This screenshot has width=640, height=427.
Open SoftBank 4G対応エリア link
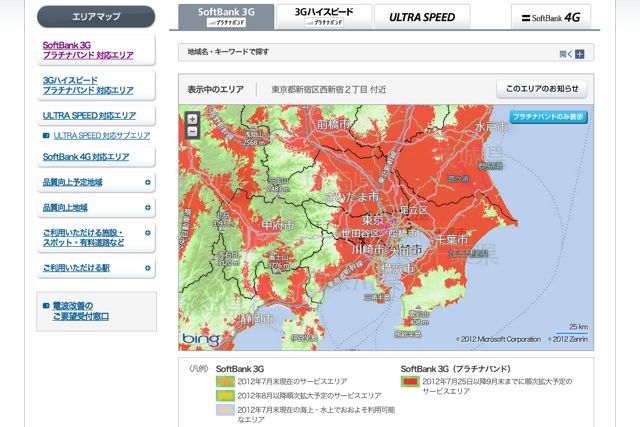coord(86,157)
